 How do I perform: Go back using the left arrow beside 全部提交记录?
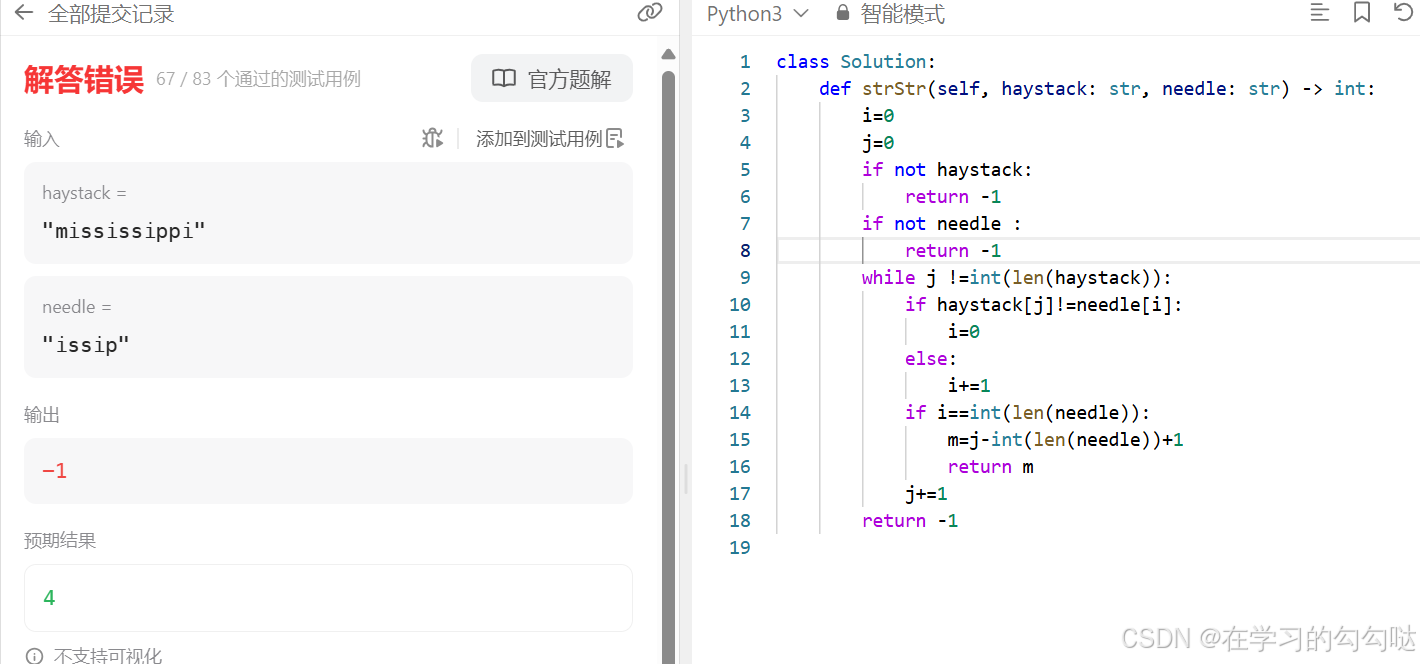tap(22, 14)
